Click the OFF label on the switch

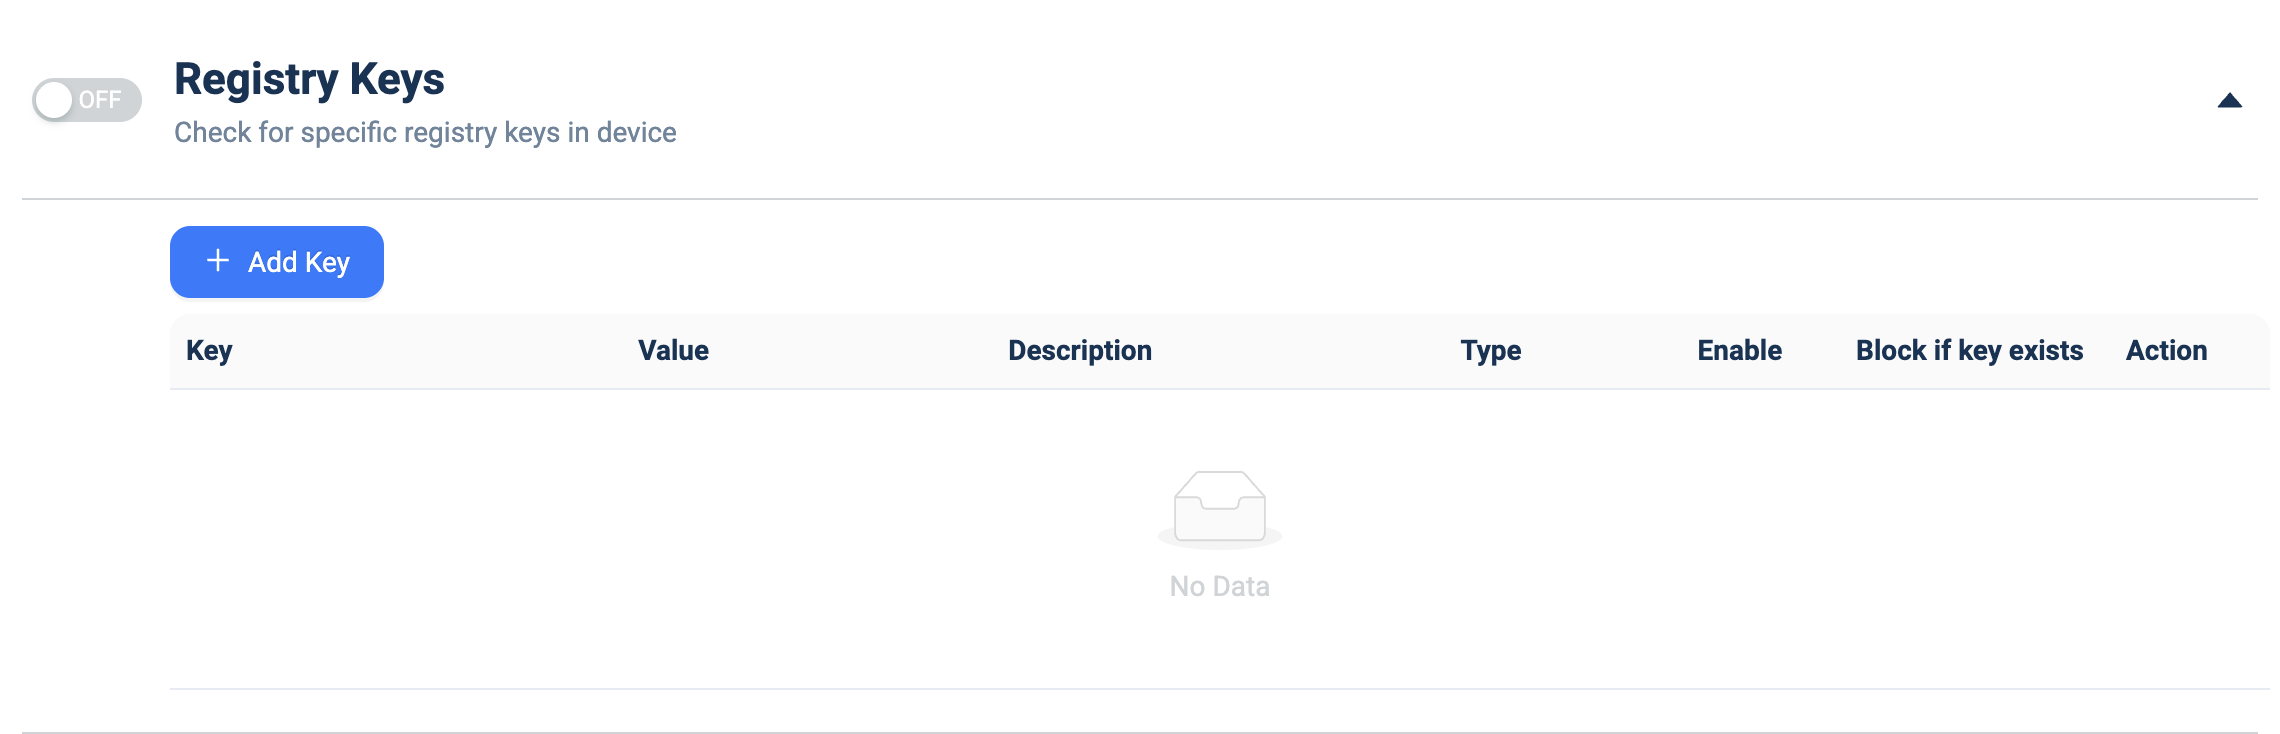[100, 100]
